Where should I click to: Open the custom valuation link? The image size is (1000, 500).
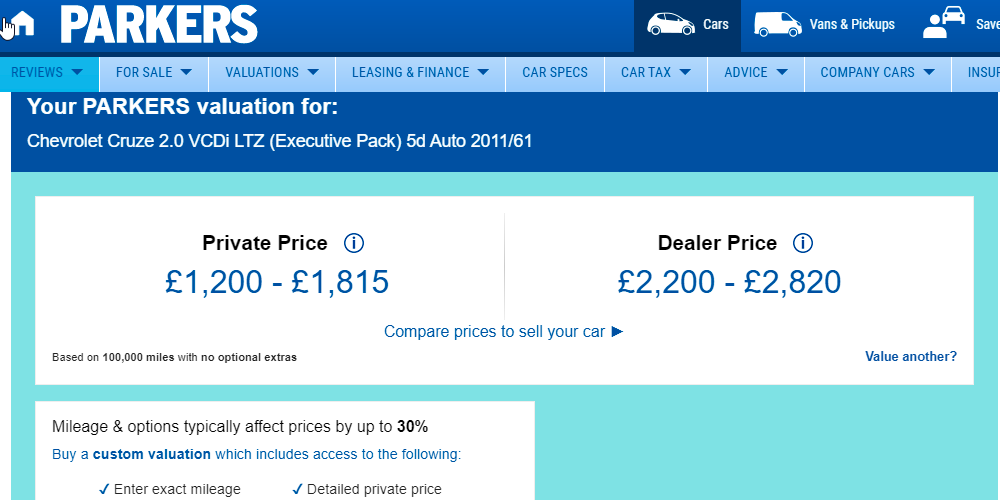(152, 454)
